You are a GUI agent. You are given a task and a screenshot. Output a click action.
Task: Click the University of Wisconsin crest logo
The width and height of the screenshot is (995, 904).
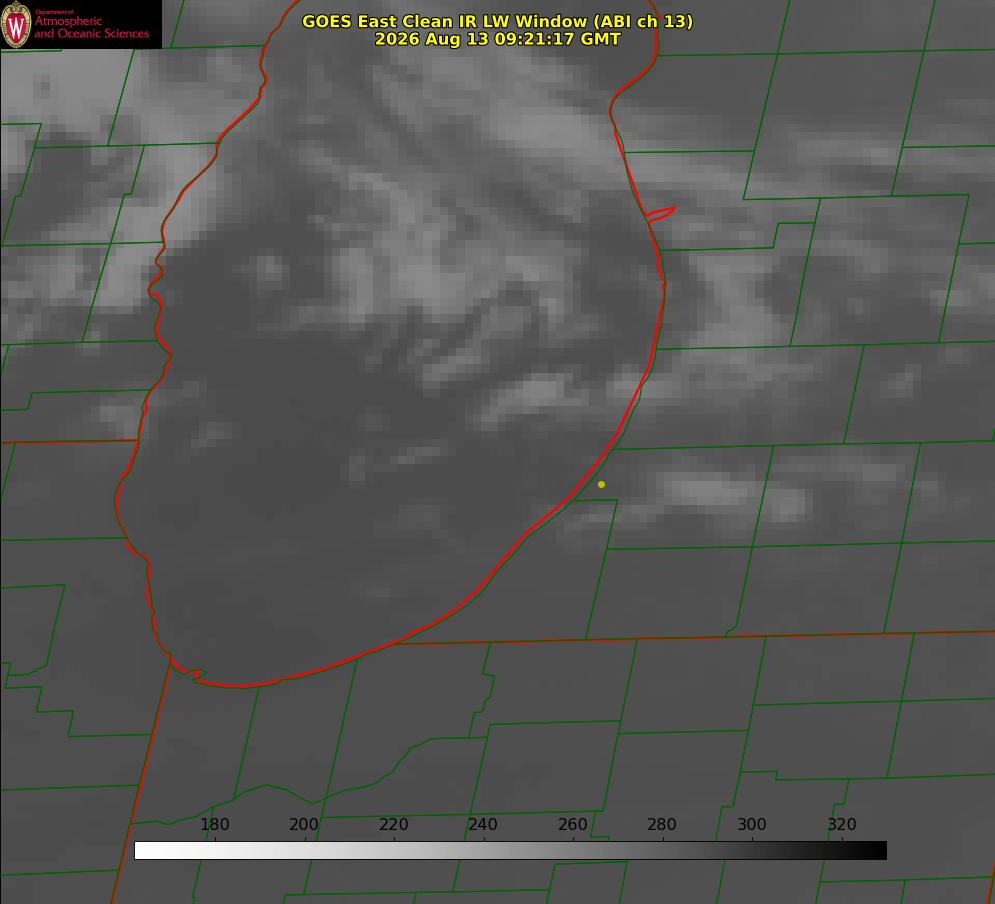click(16, 24)
